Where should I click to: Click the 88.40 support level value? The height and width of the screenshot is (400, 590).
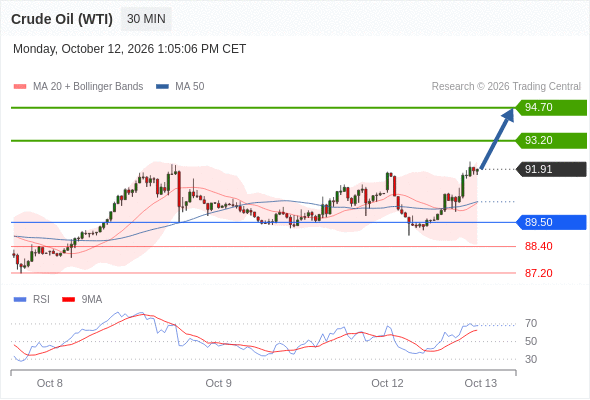coord(538,246)
